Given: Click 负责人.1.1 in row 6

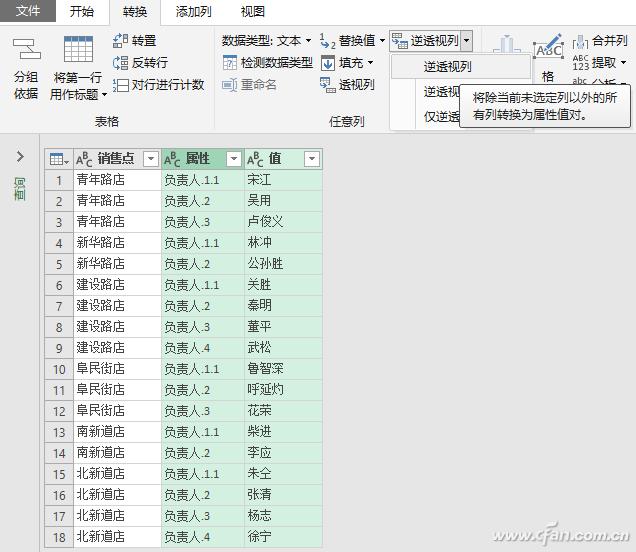Looking at the screenshot, I should point(203,285).
